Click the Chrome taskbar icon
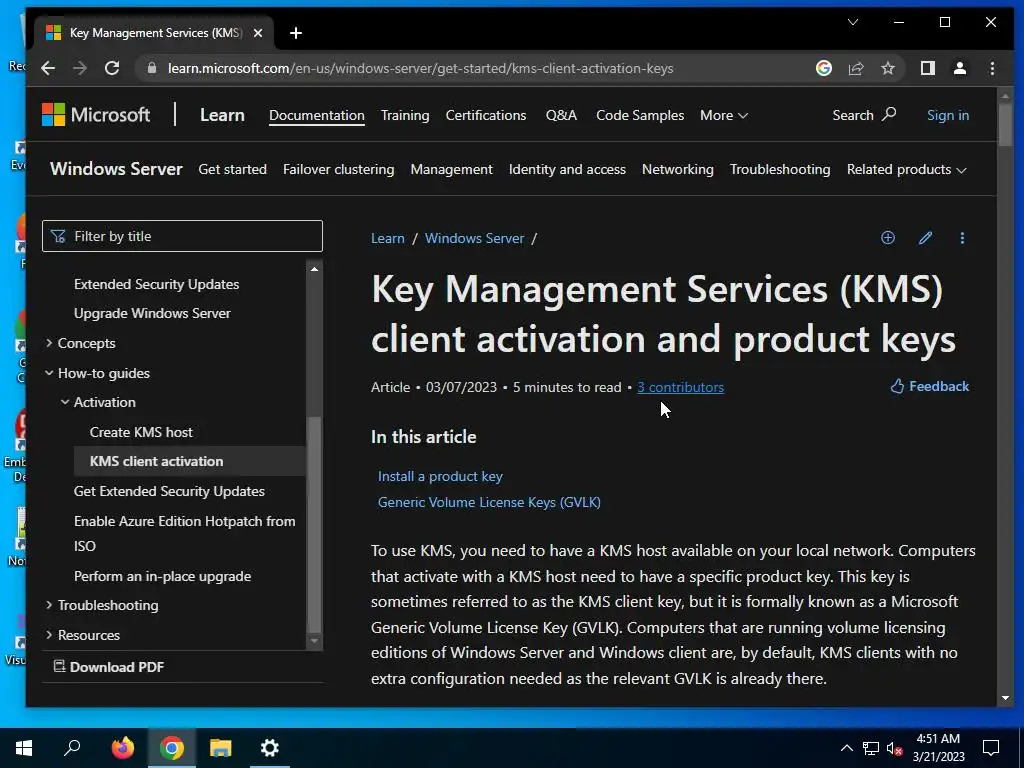1024x768 pixels. click(172, 748)
